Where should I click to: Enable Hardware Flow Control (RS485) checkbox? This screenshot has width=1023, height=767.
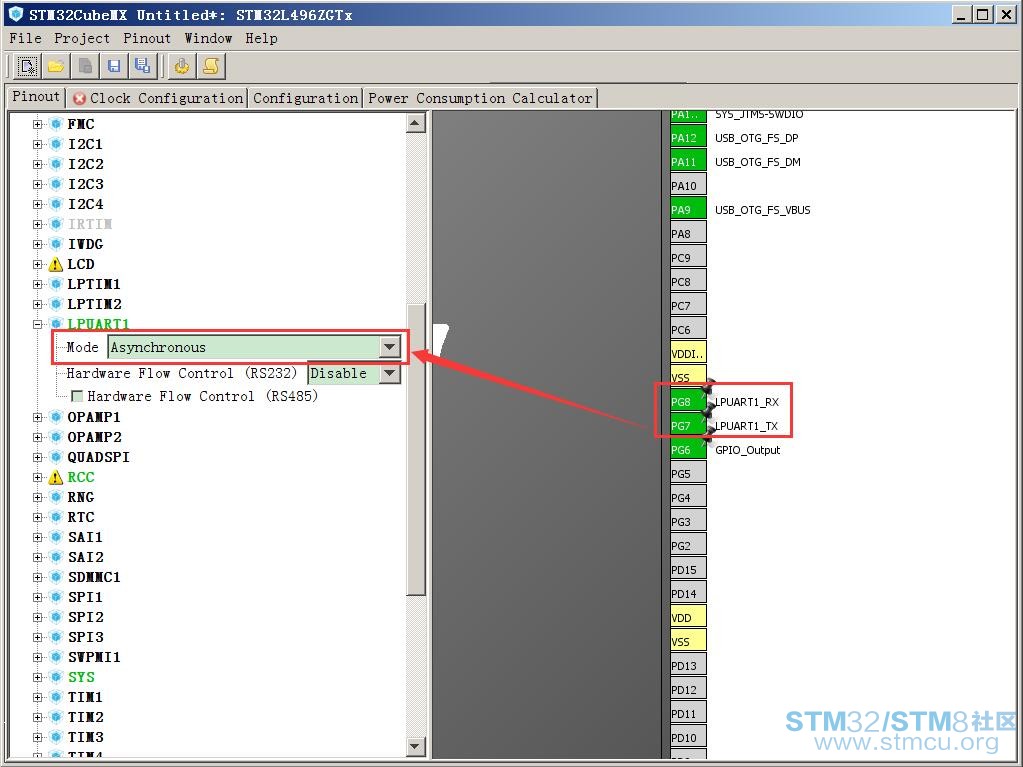tap(77, 396)
